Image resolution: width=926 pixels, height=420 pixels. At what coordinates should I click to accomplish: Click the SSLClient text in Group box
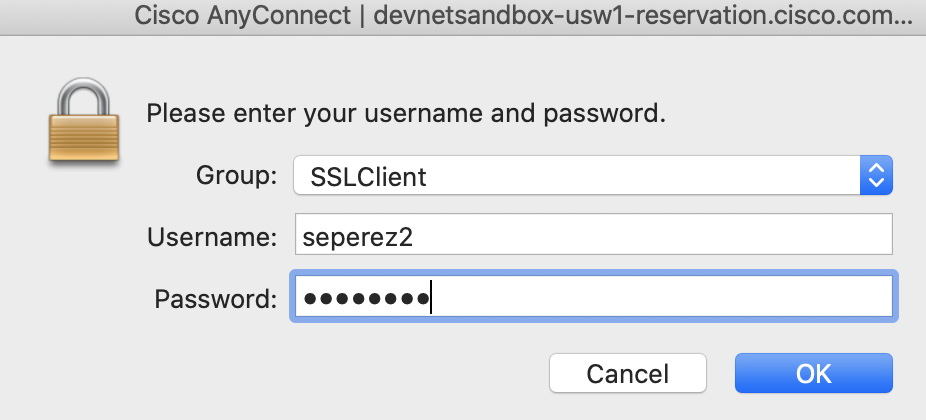pos(368,178)
